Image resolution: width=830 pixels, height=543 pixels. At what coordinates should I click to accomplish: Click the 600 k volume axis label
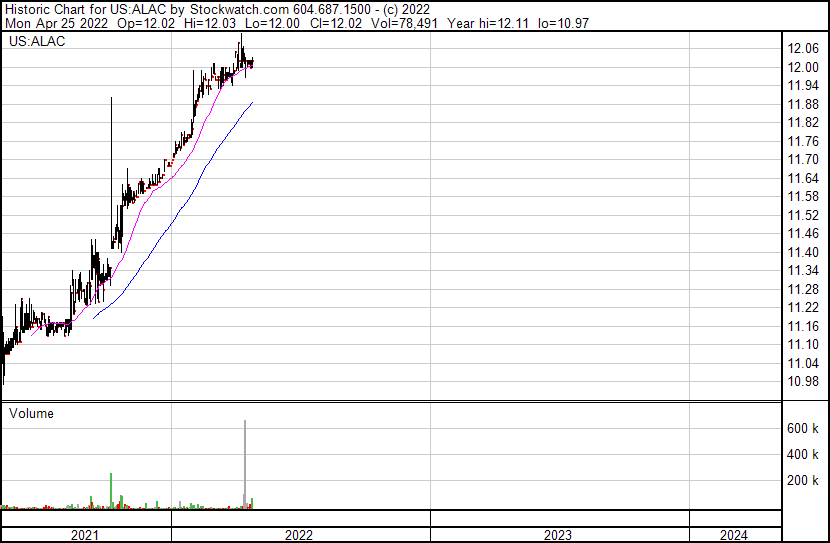(803, 429)
